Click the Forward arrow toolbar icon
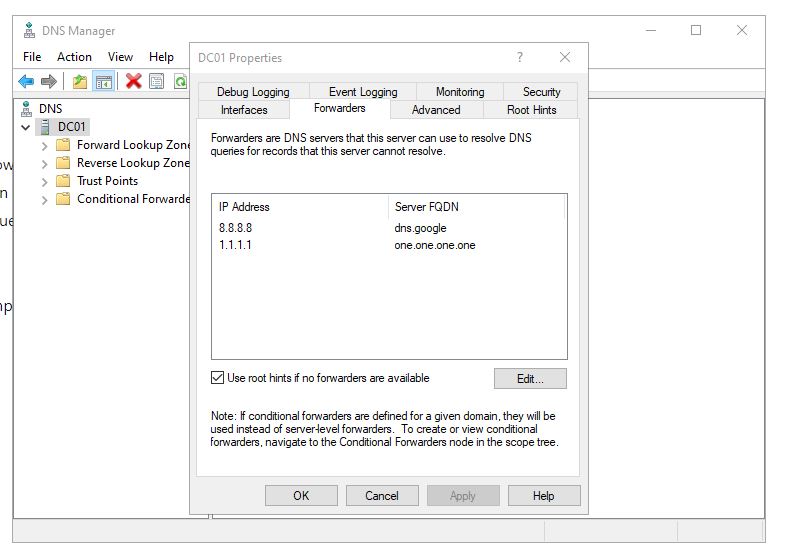809x553 pixels. 48,81
